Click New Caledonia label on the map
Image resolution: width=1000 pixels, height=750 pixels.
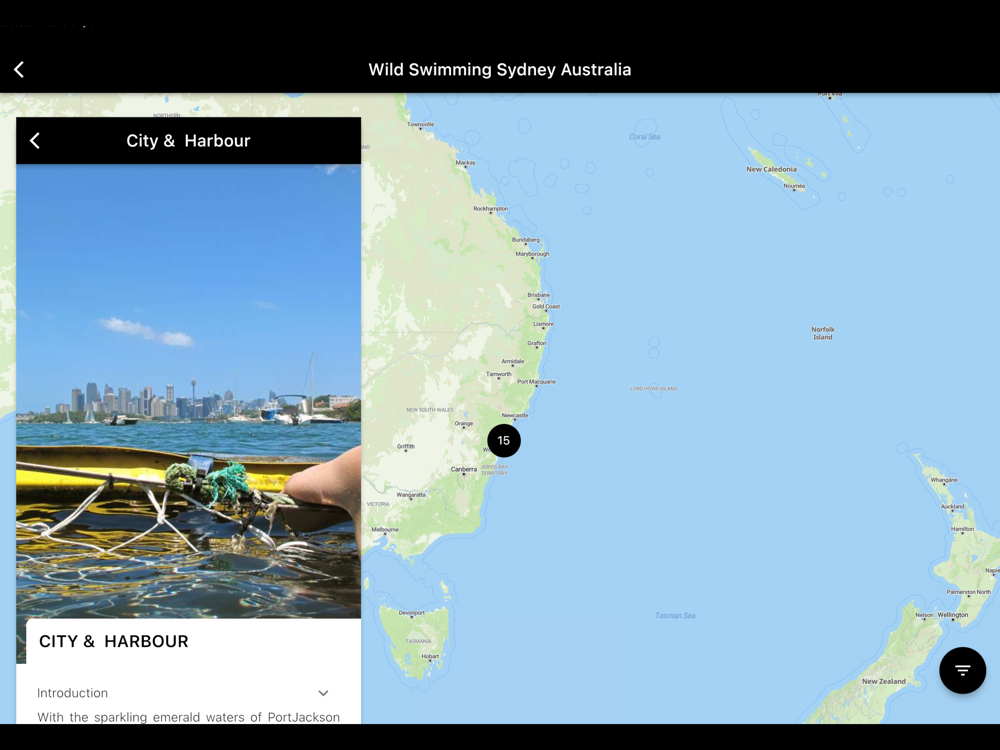[x=772, y=169]
